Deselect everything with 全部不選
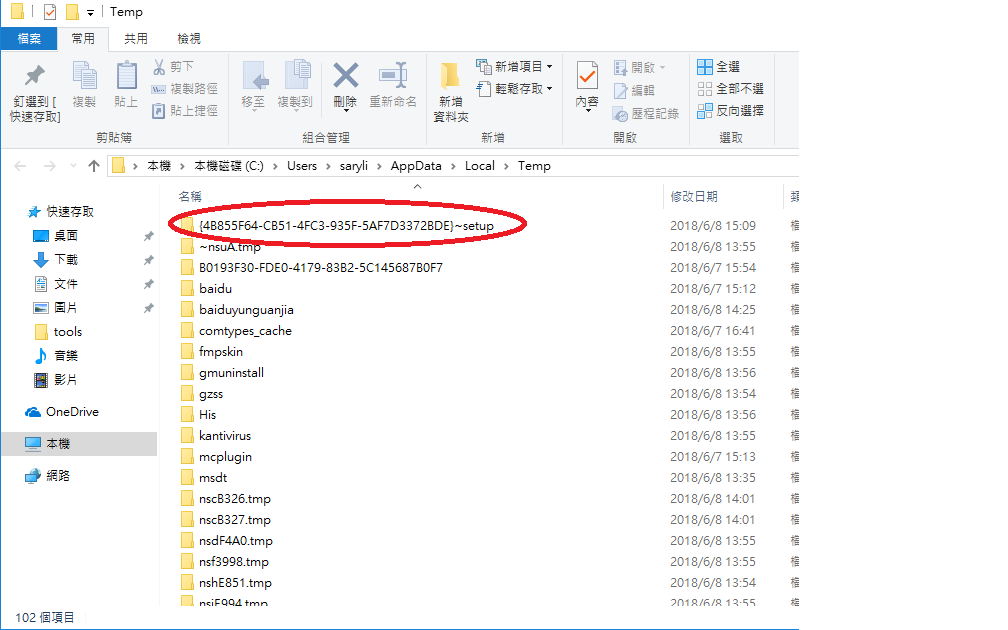Screen dimensions: 1008x630 point(731,89)
